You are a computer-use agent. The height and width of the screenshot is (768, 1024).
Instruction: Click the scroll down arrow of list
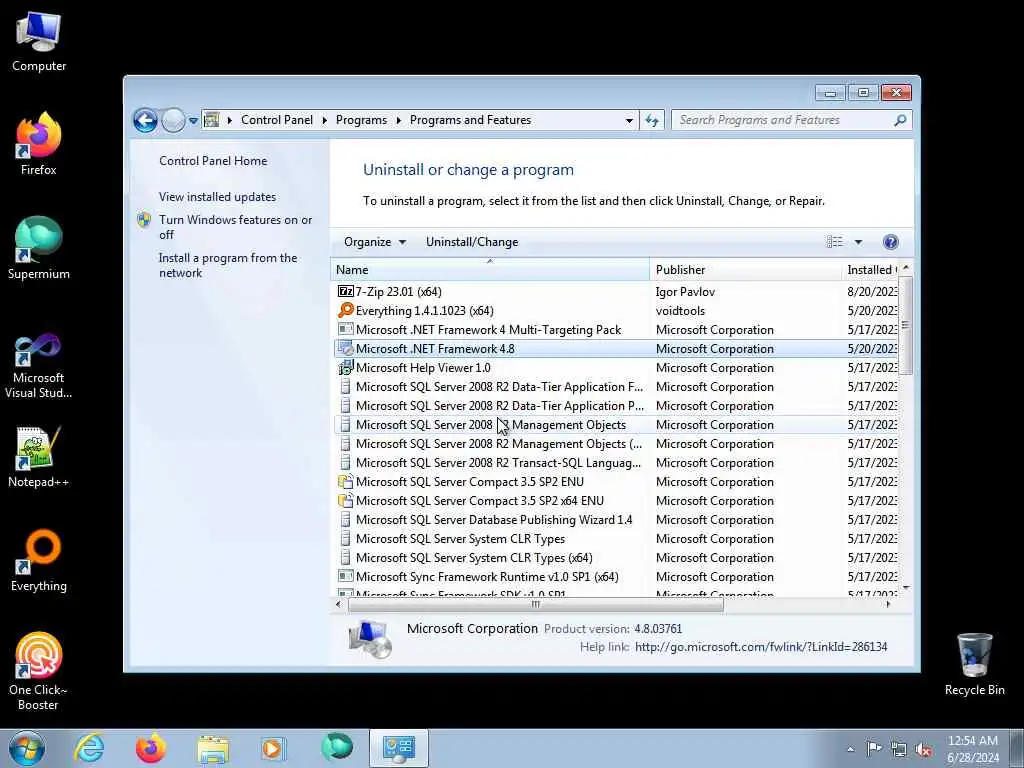click(905, 588)
